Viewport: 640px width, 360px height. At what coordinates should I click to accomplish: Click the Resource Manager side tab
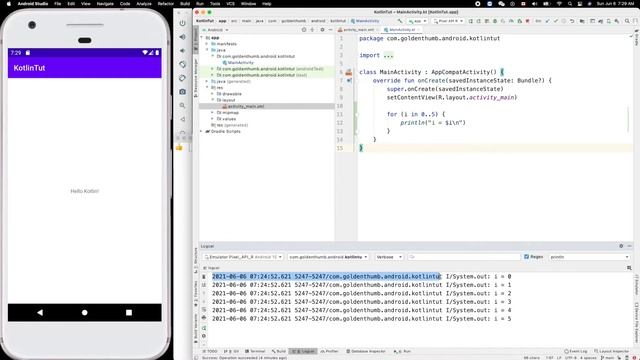pyautogui.click(x=196, y=78)
